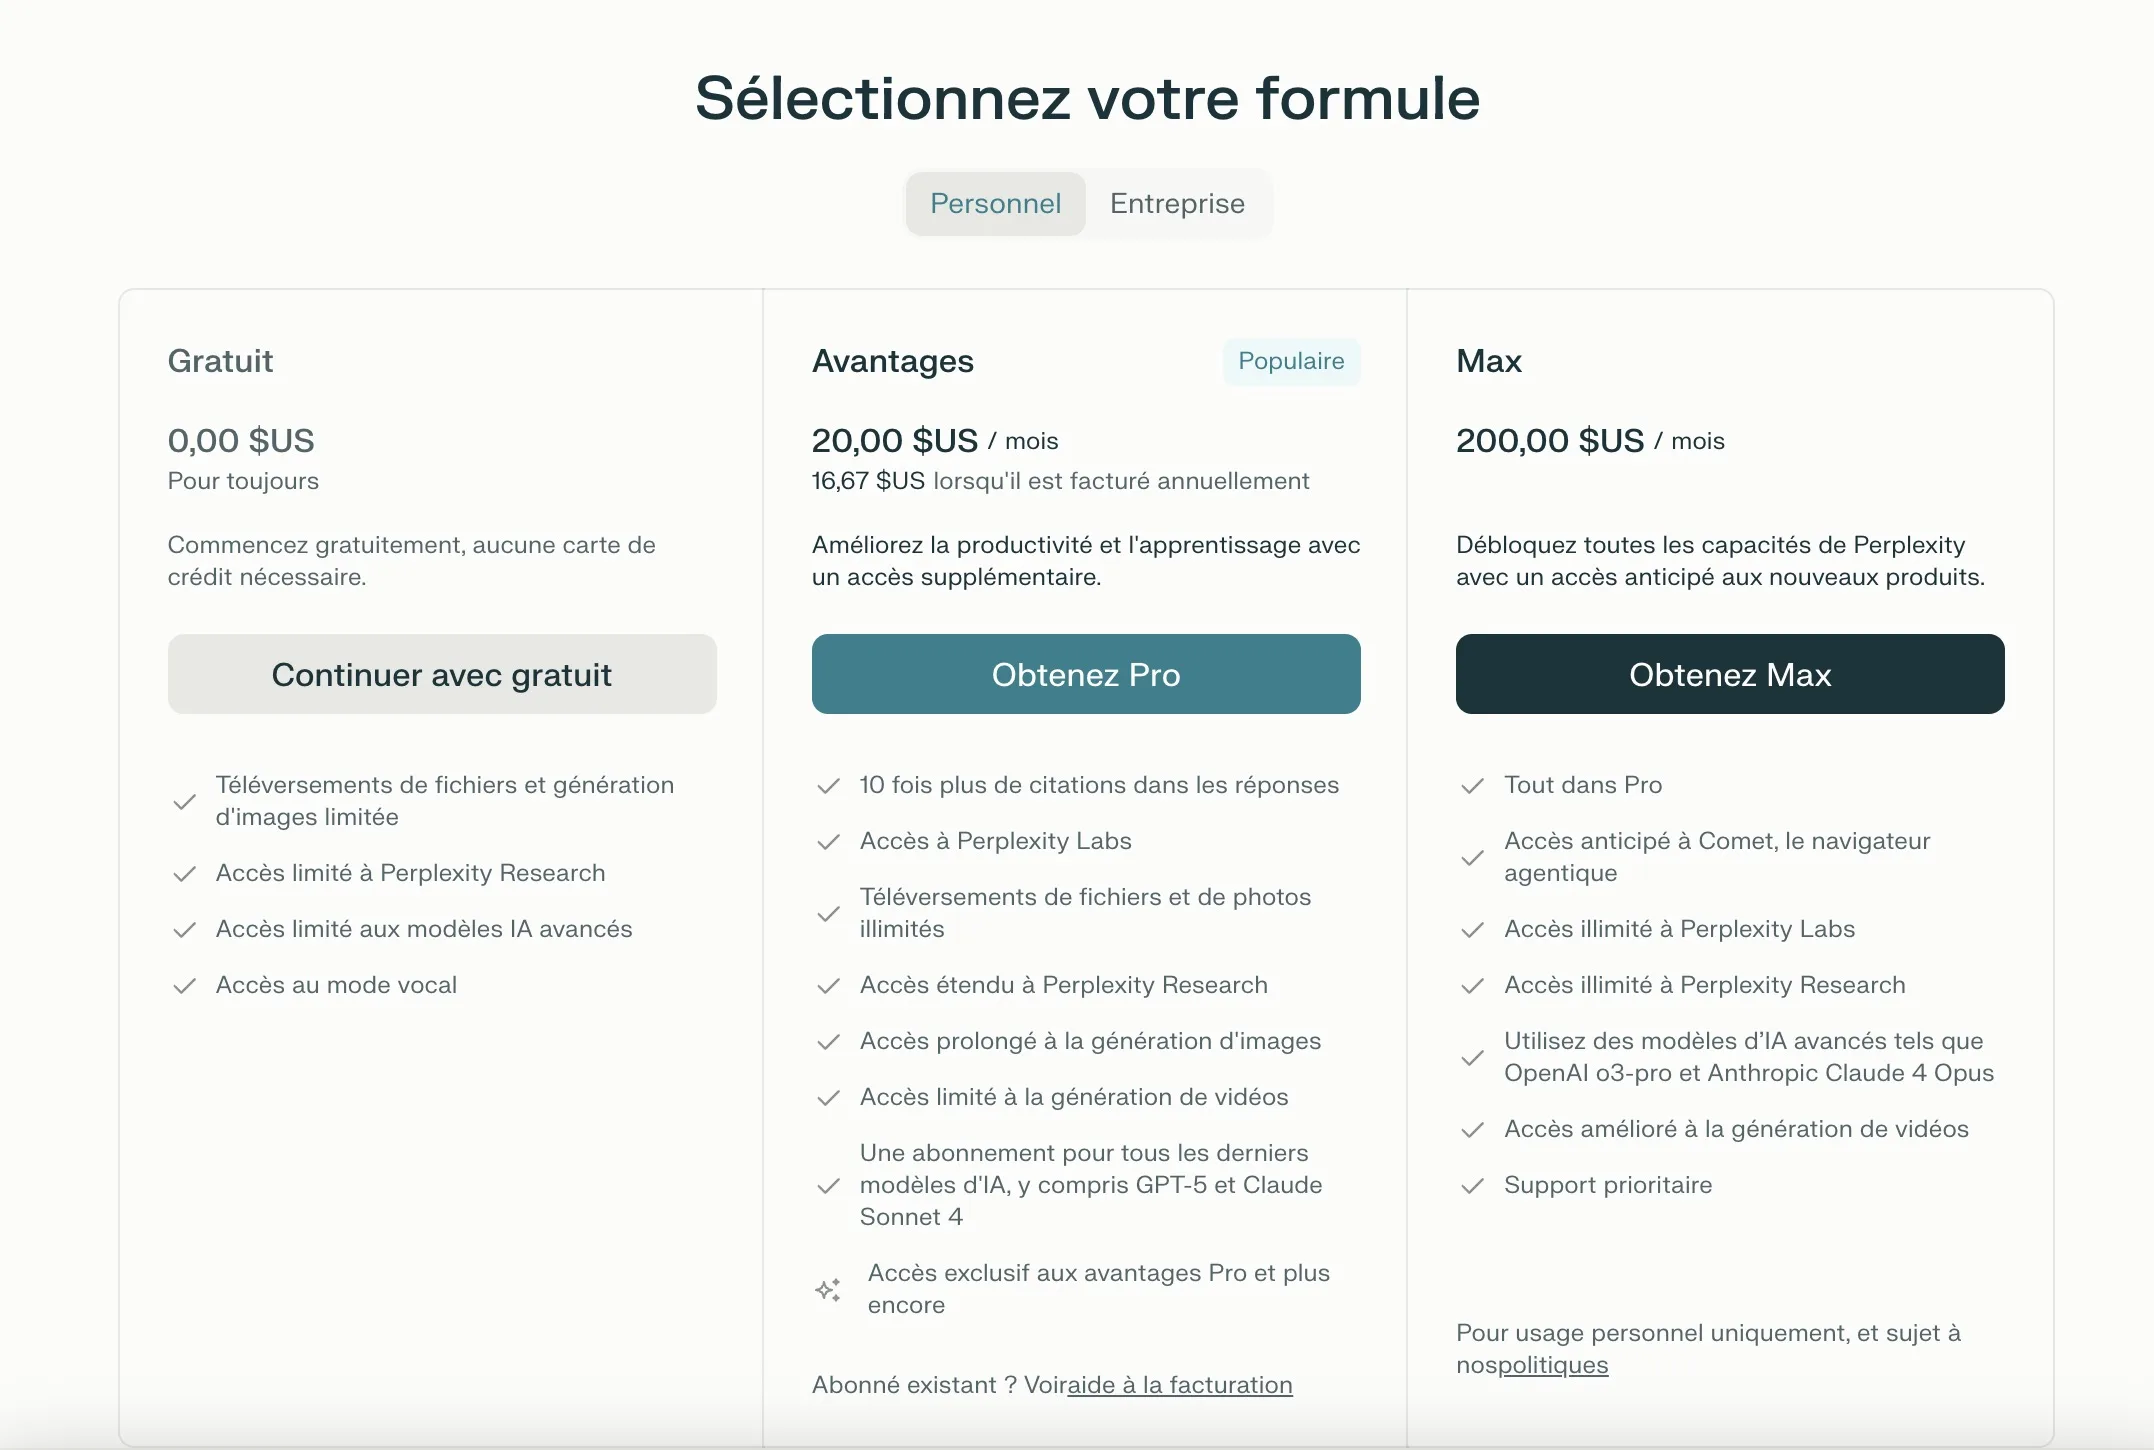Click the Populaire badge
The width and height of the screenshot is (2154, 1450).
(x=1291, y=361)
